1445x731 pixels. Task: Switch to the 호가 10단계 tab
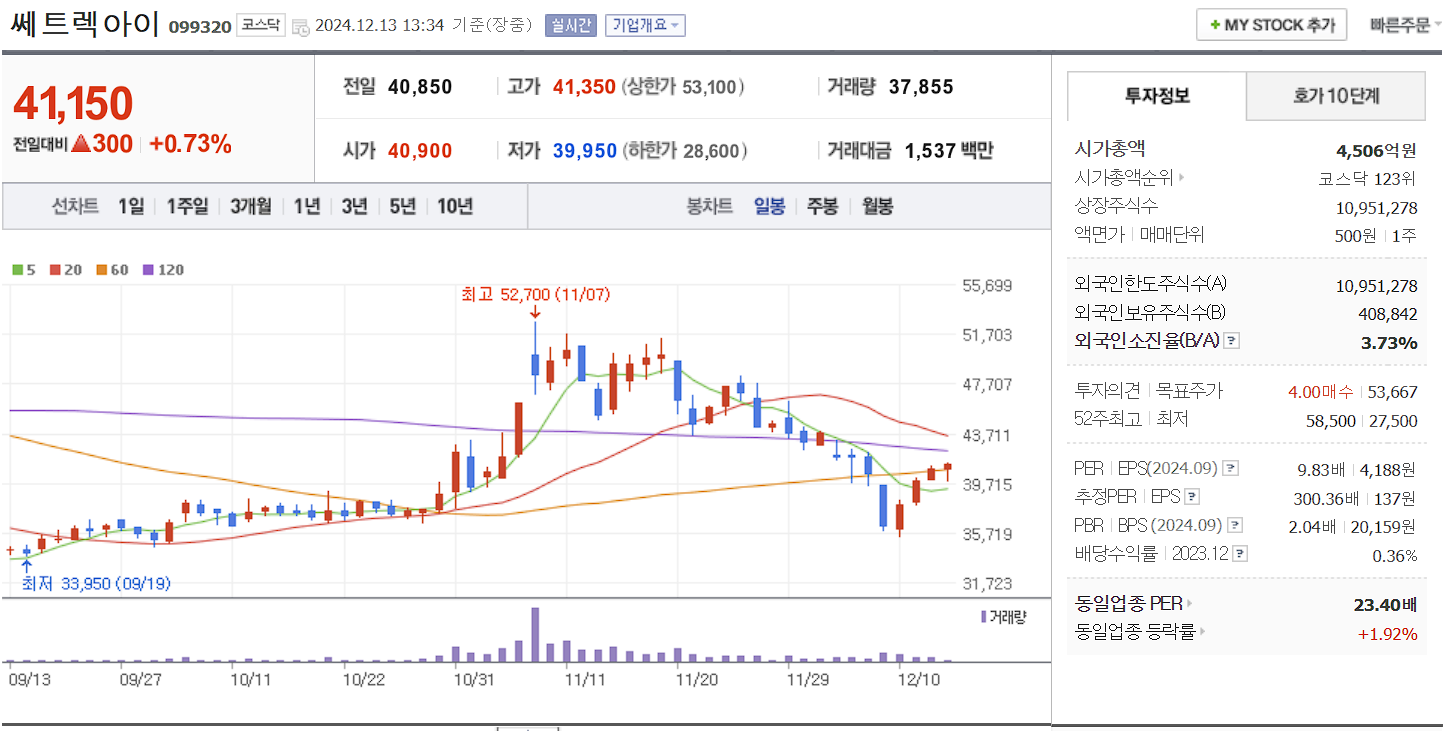click(1335, 95)
